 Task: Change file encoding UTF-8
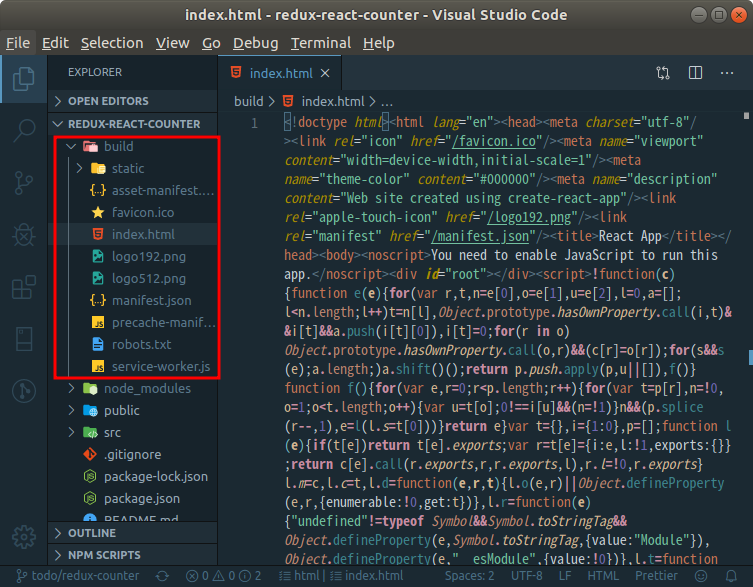click(x=526, y=576)
